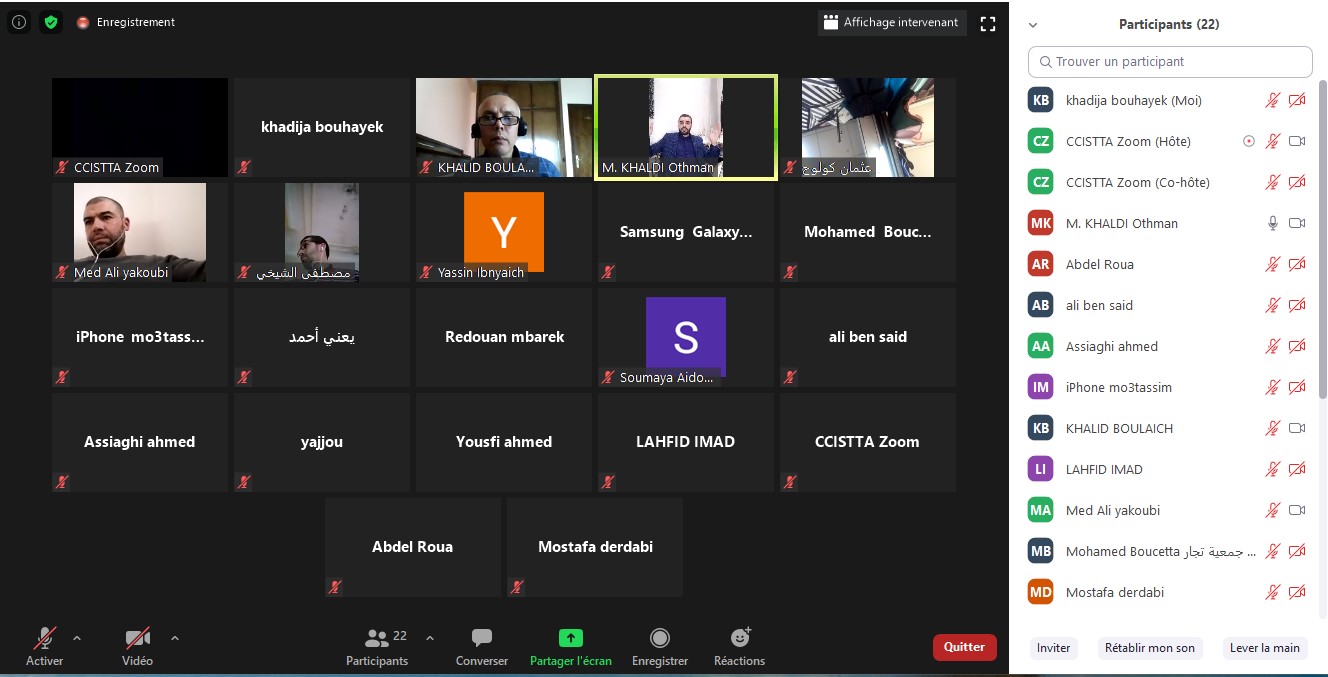Click muted mic icon on LAHFID IMAD tile
Screen dimensions: 1328x677
(x=608, y=481)
